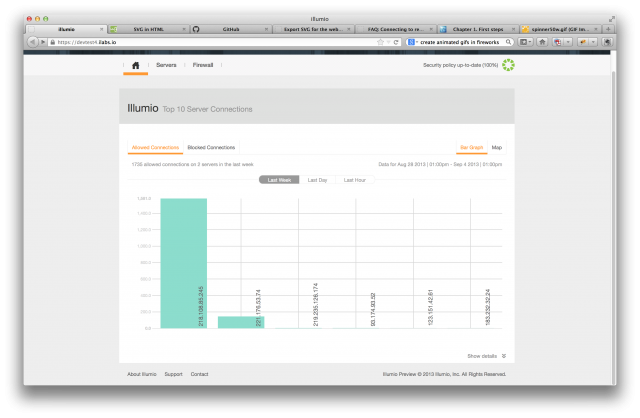The height and width of the screenshot is (418, 640).
Task: Click the orange extension toolbar icon
Action: coord(583,42)
